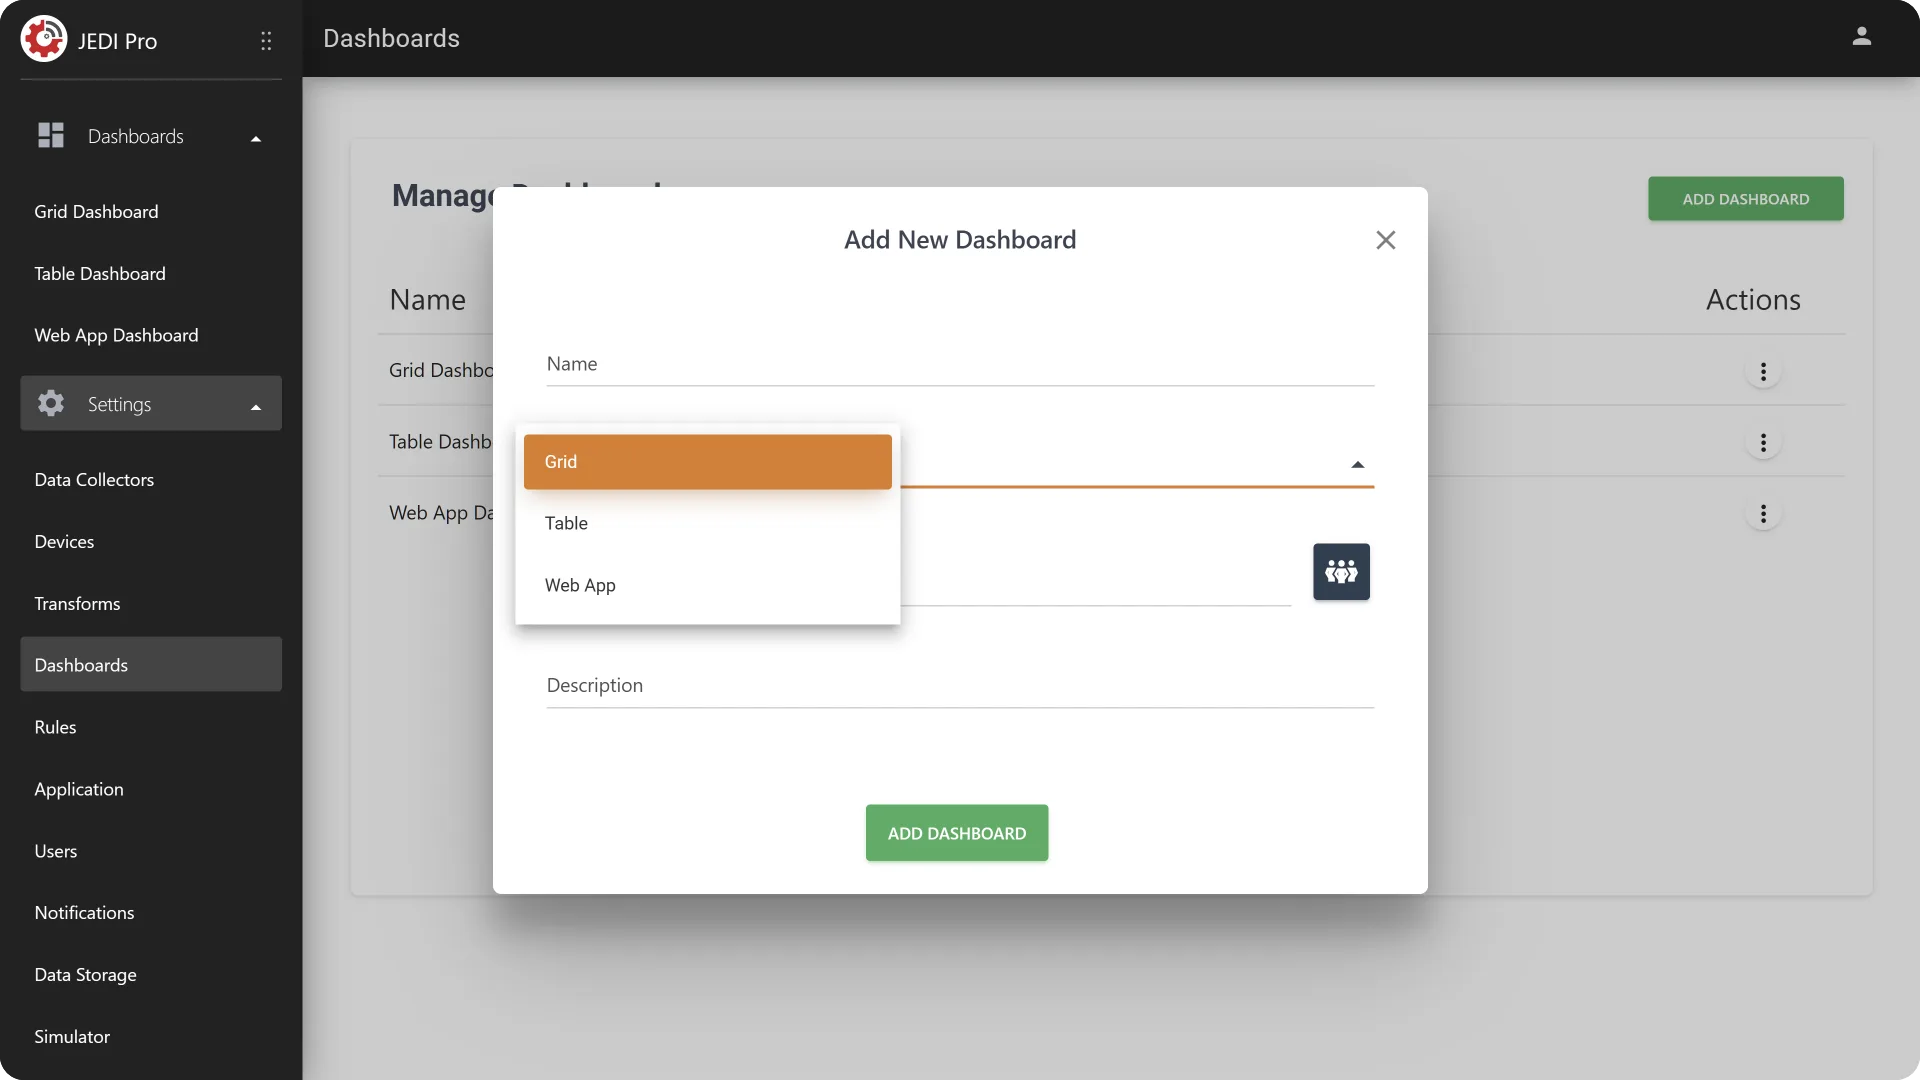Click the Settings gear icon in sidebar
Screen dimensions: 1920x1080
click(51, 403)
